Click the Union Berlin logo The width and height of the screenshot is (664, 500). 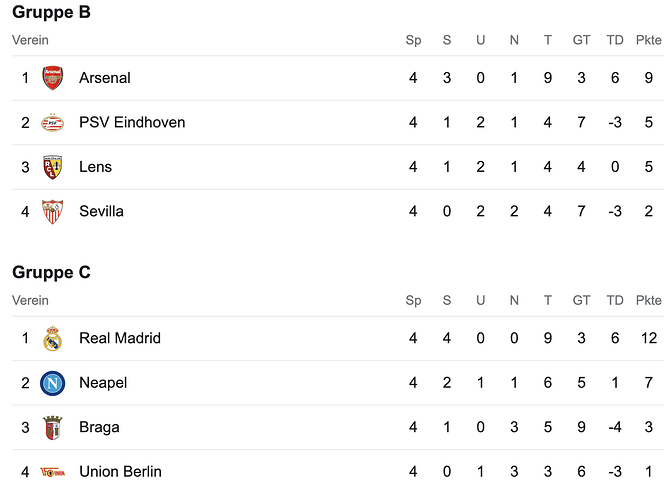pyautogui.click(x=53, y=472)
